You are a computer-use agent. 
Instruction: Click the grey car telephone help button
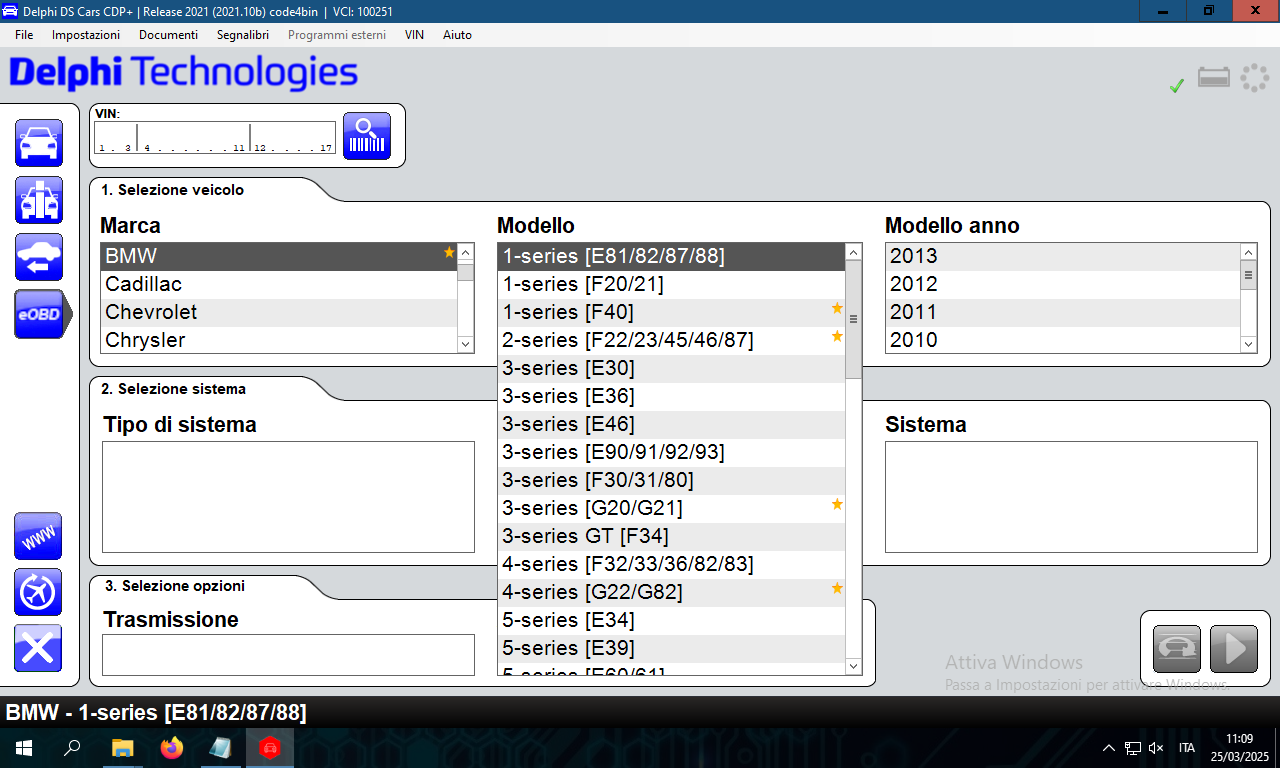coord(1177,649)
